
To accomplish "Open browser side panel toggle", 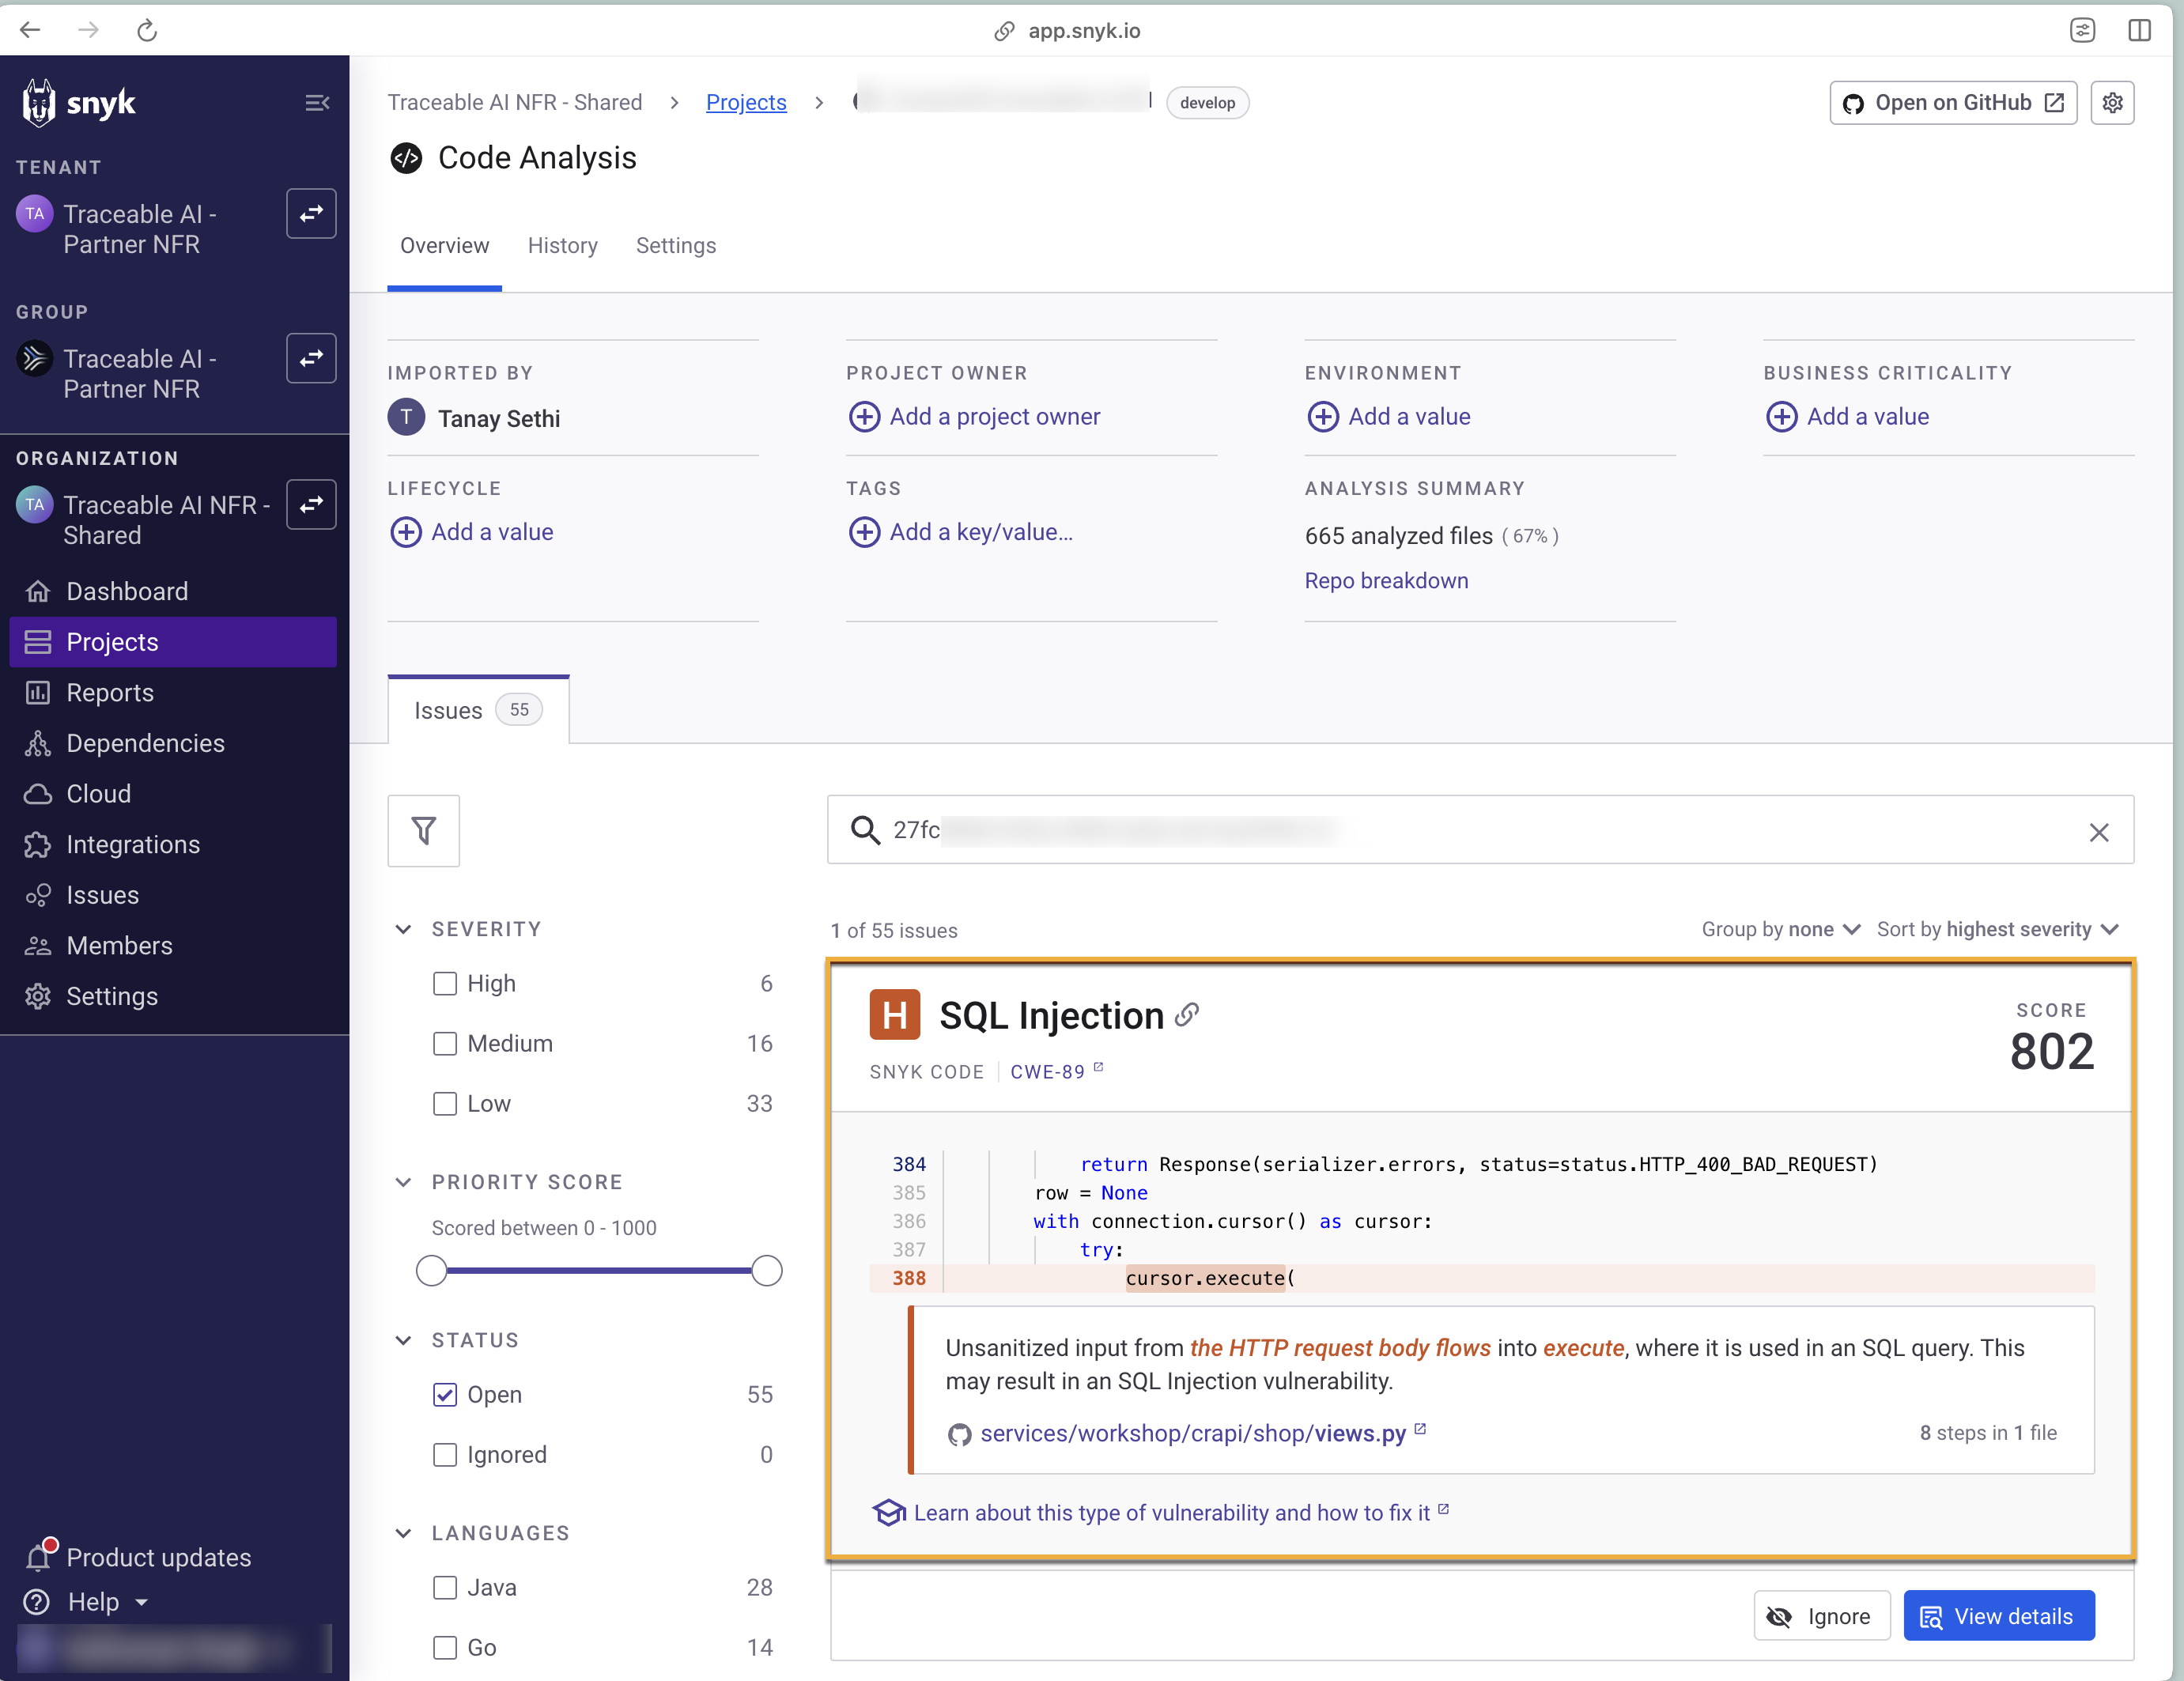I will click(x=2140, y=30).
